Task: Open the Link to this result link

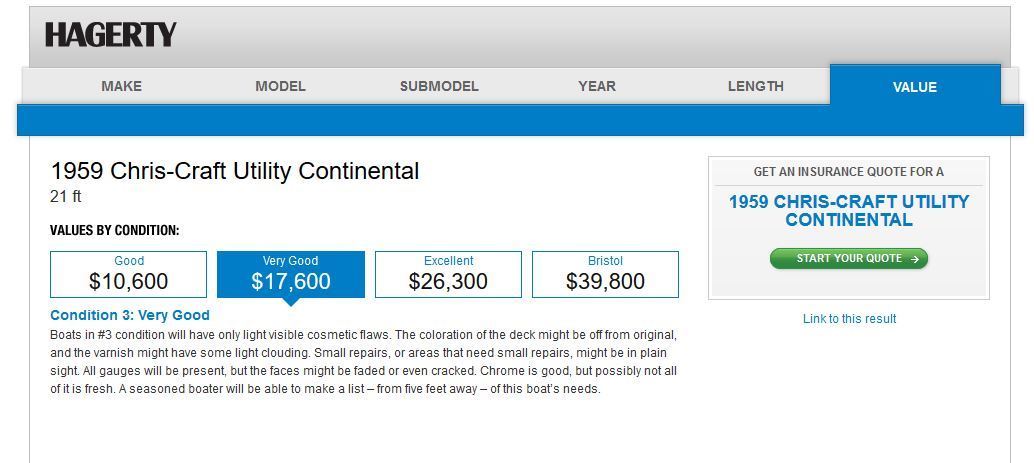Action: point(849,319)
